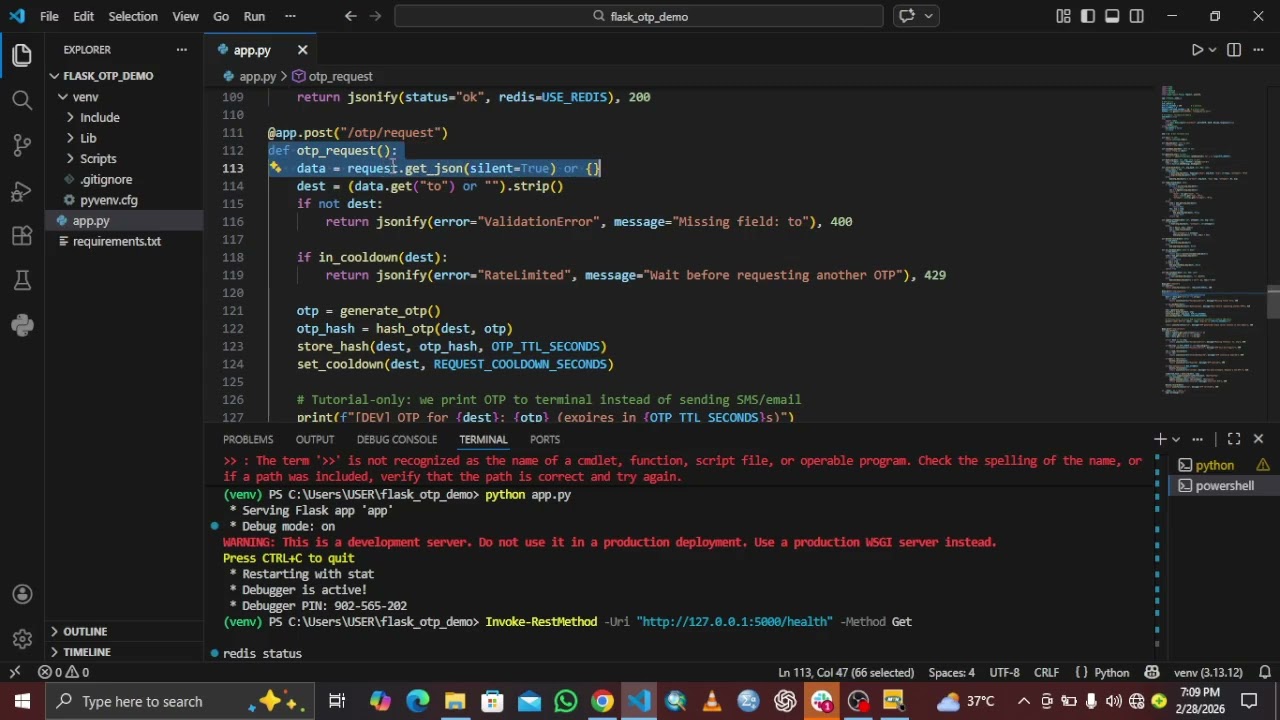Image resolution: width=1280 pixels, height=720 pixels.
Task: Close the terminal panel
Action: pos(1258,439)
